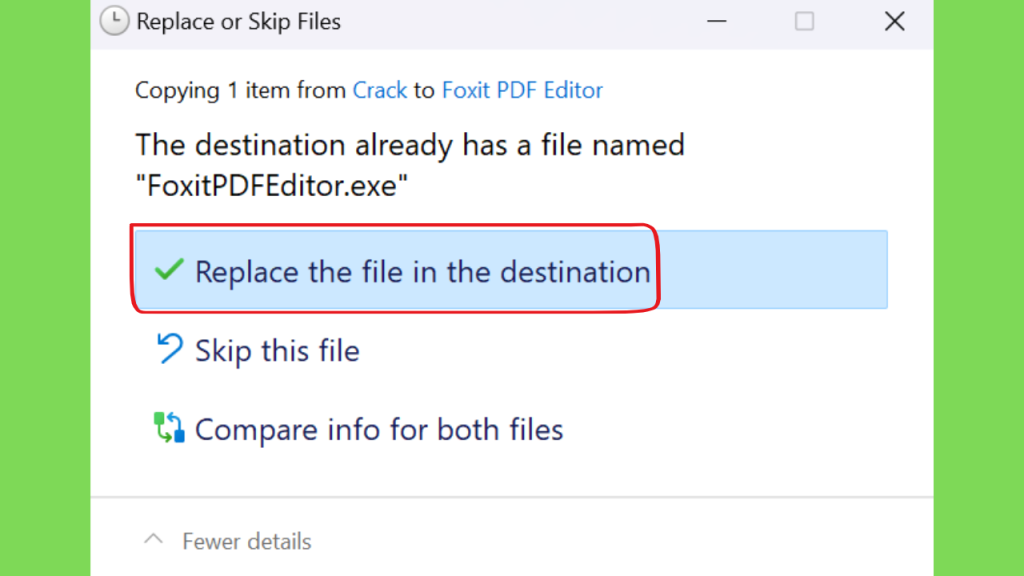This screenshot has width=1024, height=576.
Task: Minimize the Replace or Skip Files dialog
Action: click(716, 22)
